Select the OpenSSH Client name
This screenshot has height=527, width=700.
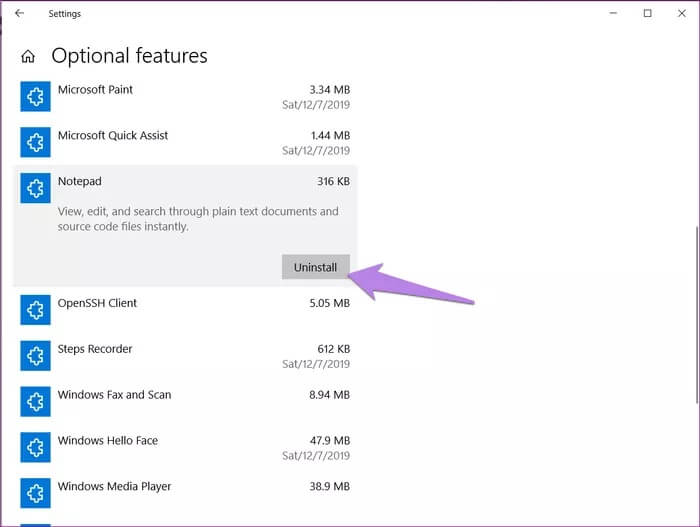97,303
